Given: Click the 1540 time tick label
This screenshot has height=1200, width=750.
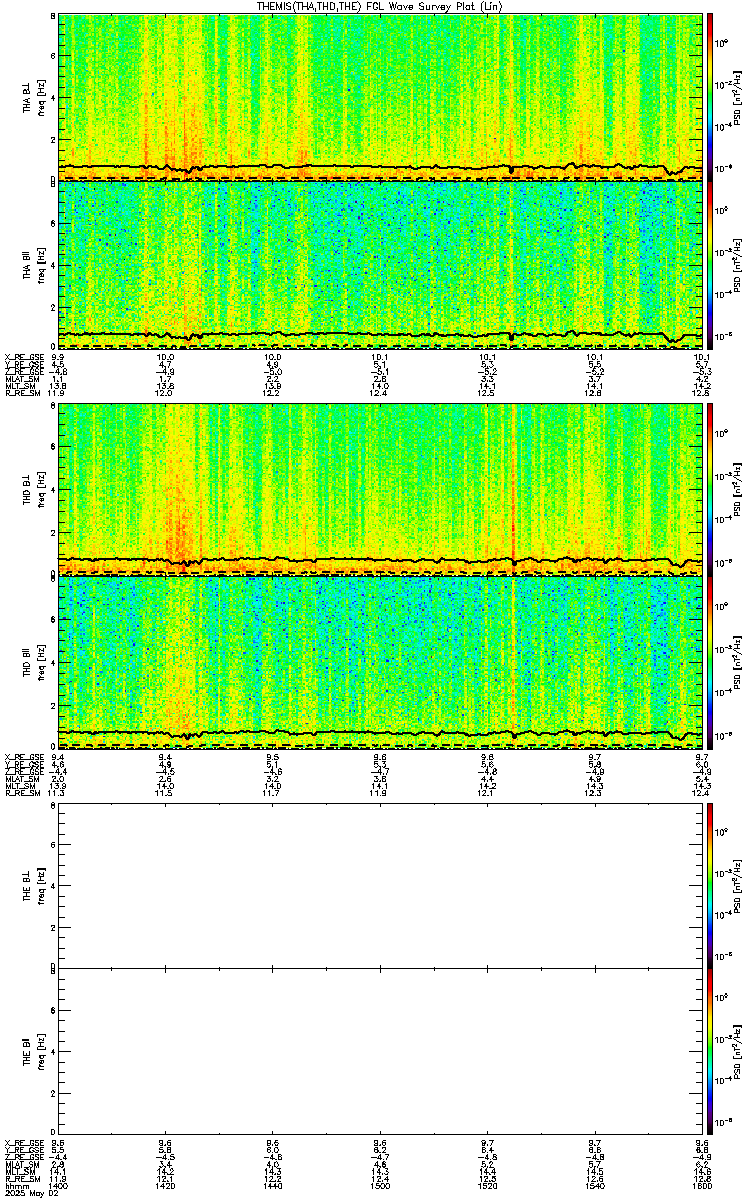Looking at the screenshot, I should [594, 1185].
